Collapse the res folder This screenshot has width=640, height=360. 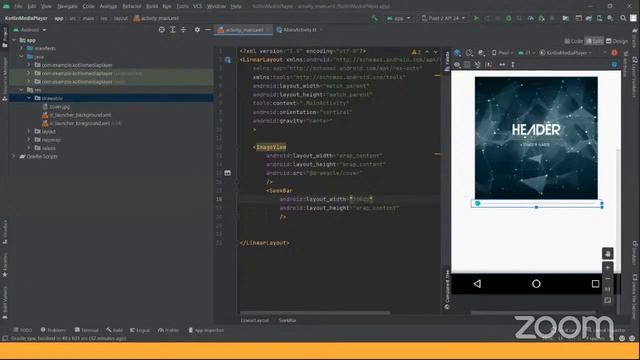[22, 90]
